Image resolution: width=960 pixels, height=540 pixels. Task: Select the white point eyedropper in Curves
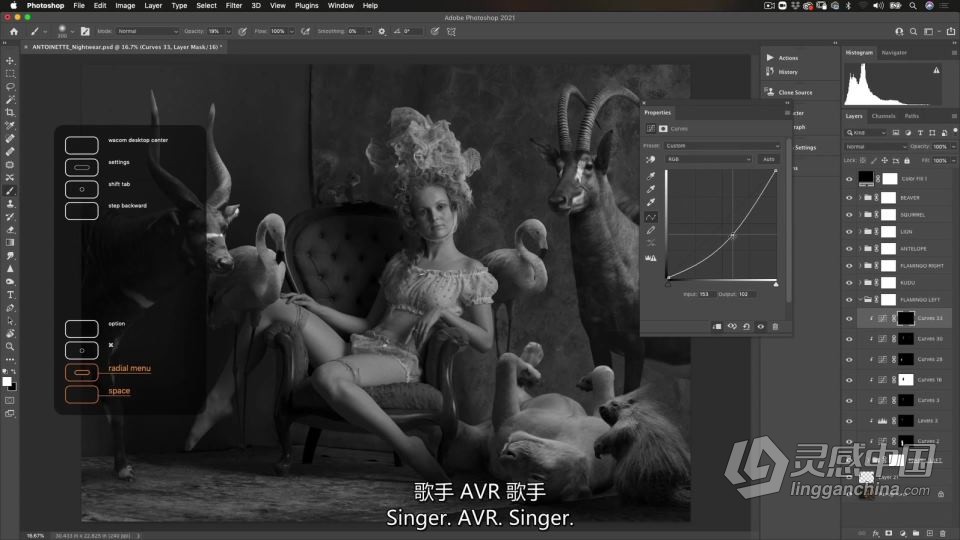tap(651, 202)
